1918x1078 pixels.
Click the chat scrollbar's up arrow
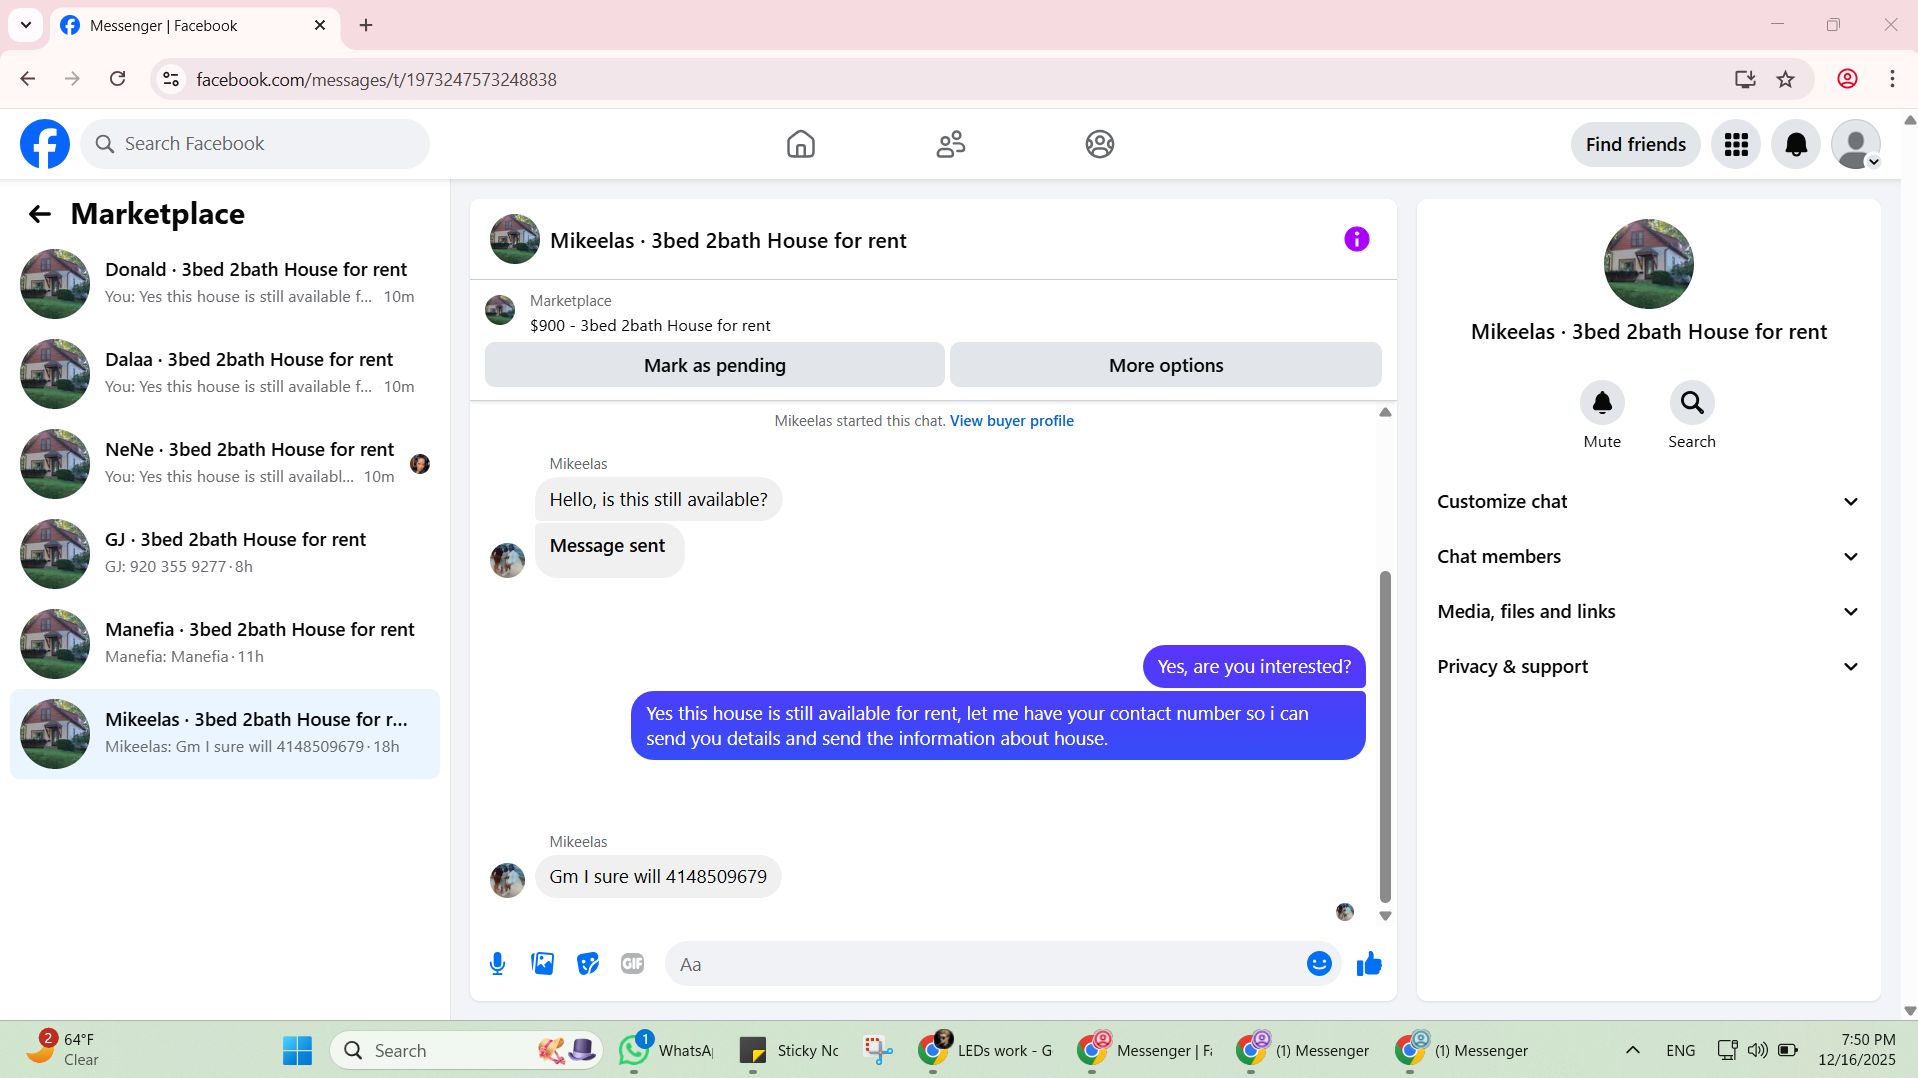pyautogui.click(x=1385, y=412)
